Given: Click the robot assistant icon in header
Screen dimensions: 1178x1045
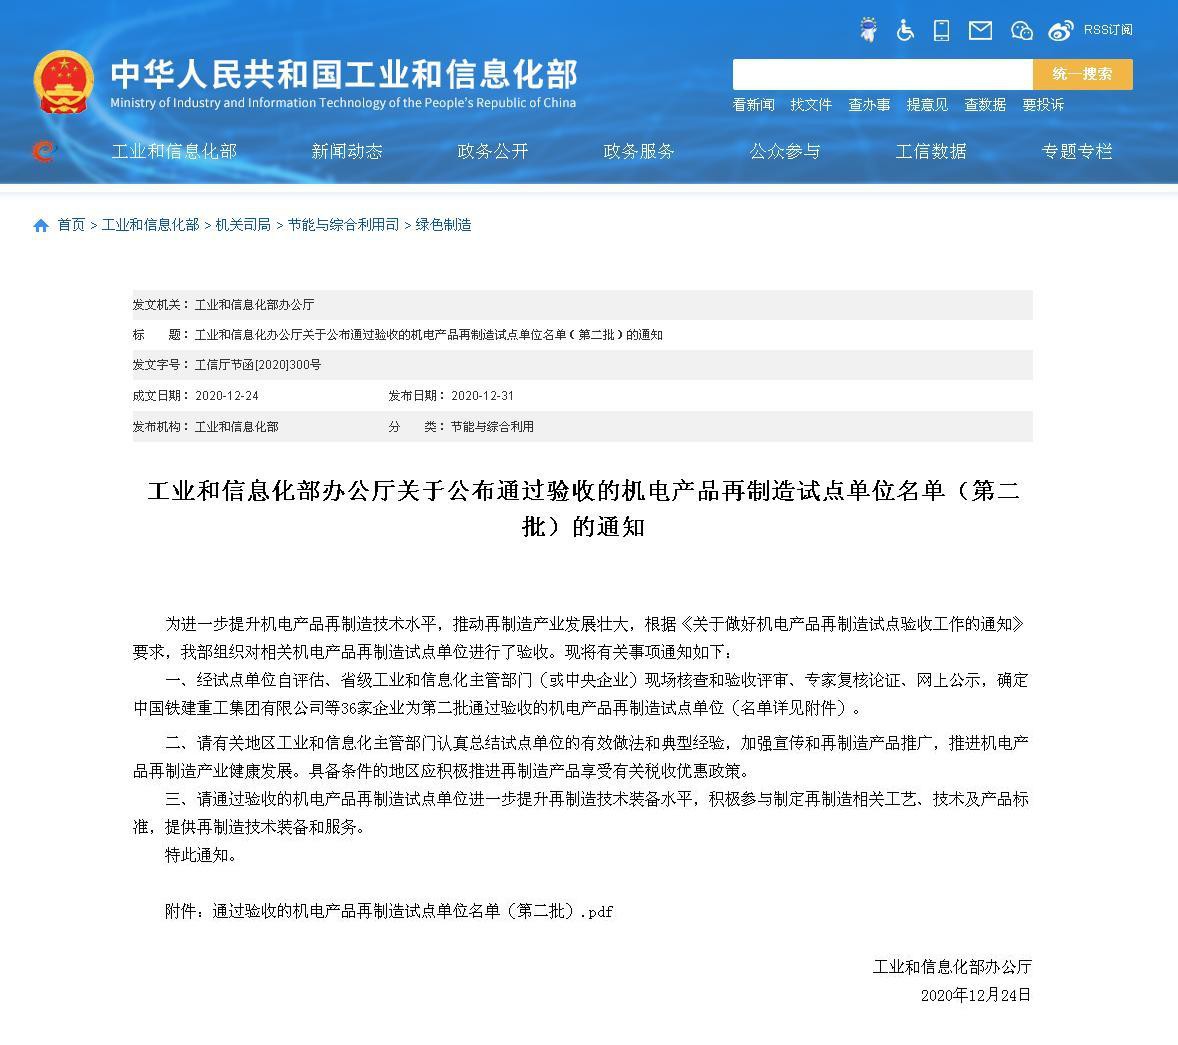Looking at the screenshot, I should point(868,30).
